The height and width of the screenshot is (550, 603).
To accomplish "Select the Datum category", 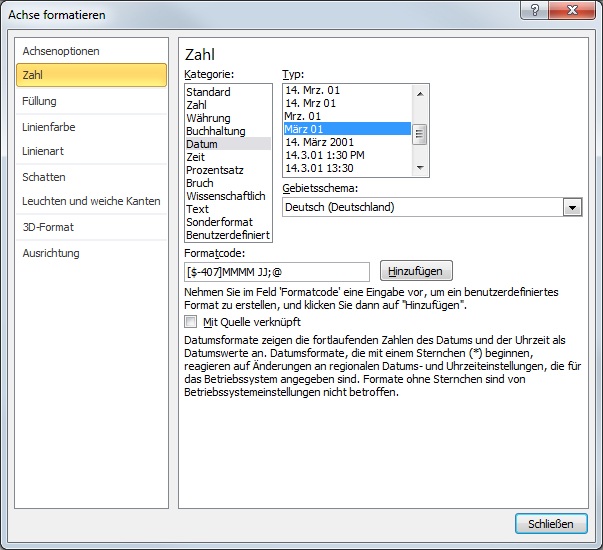I will 228,144.
